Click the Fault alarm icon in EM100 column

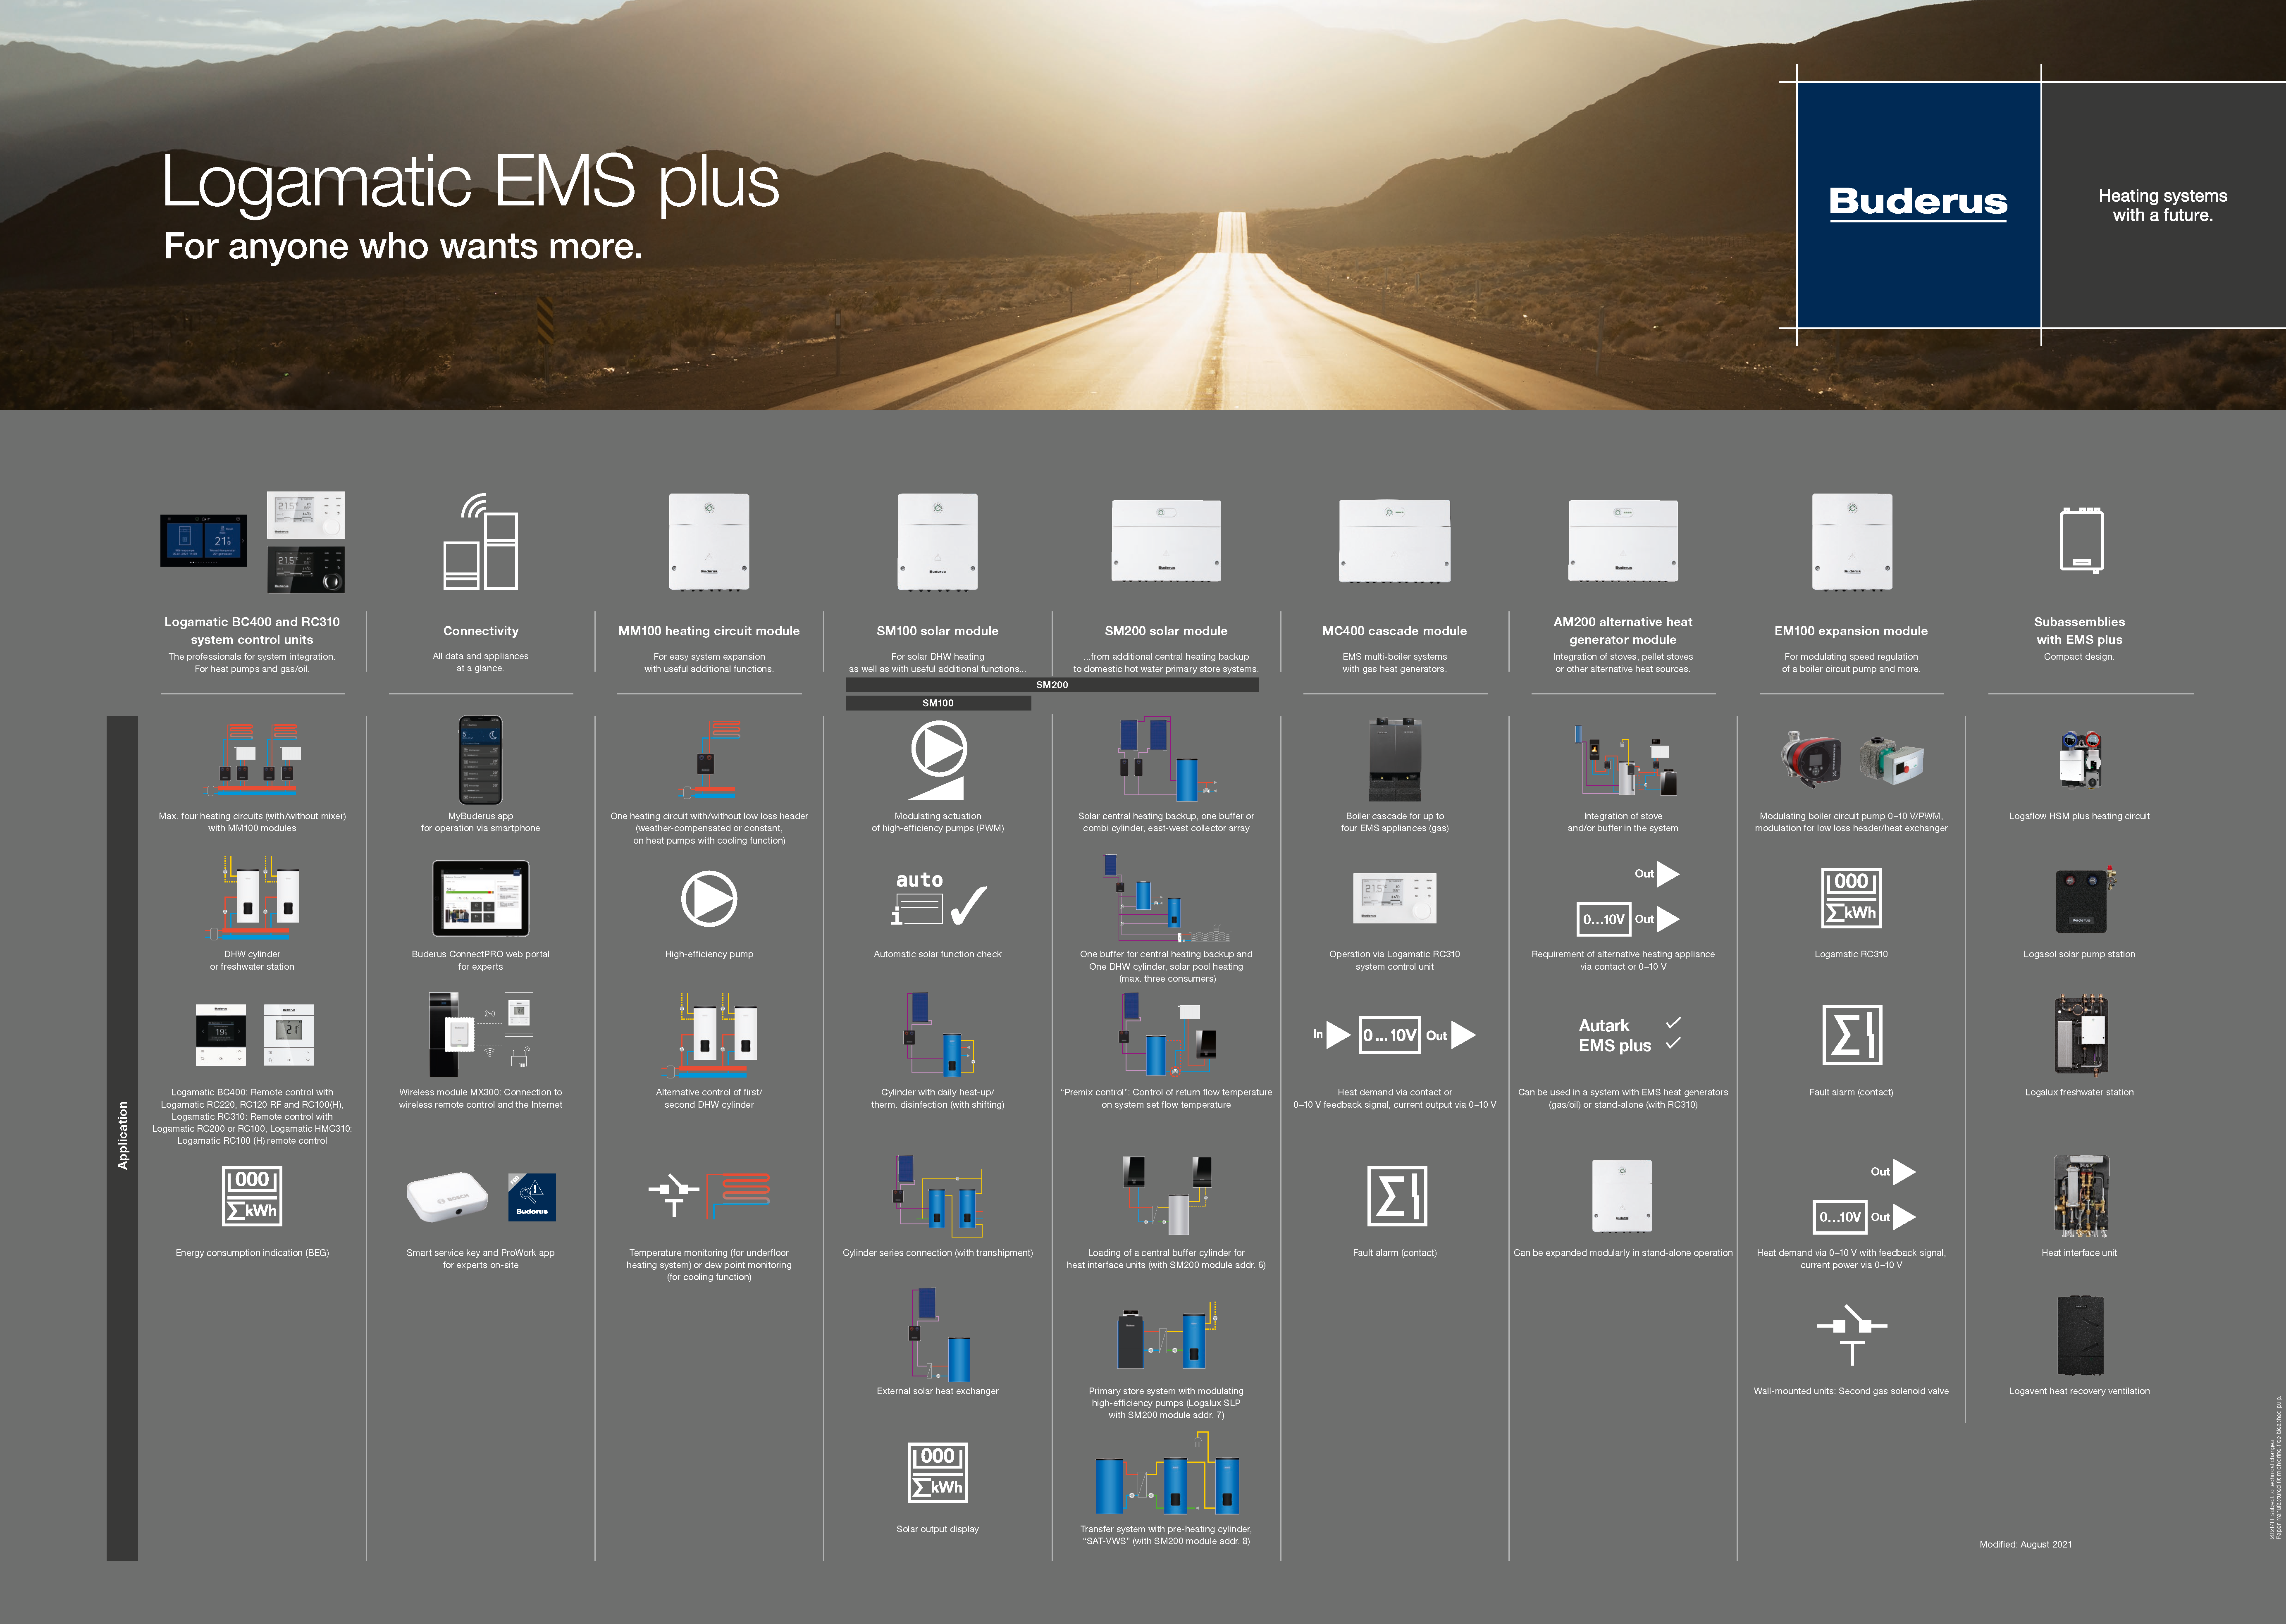1852,1035
